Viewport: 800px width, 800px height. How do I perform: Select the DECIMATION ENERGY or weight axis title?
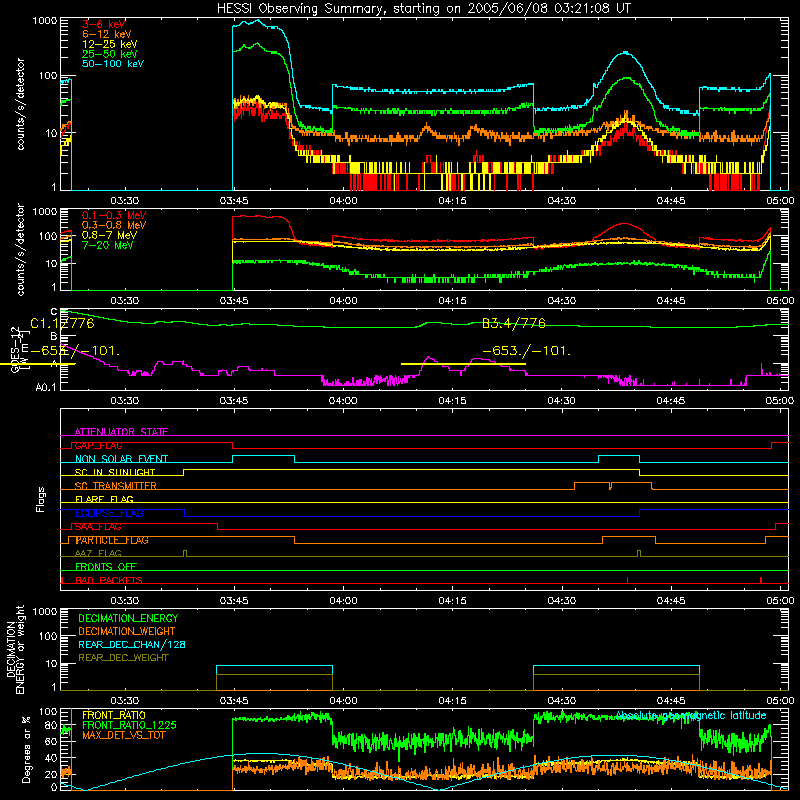[15, 649]
